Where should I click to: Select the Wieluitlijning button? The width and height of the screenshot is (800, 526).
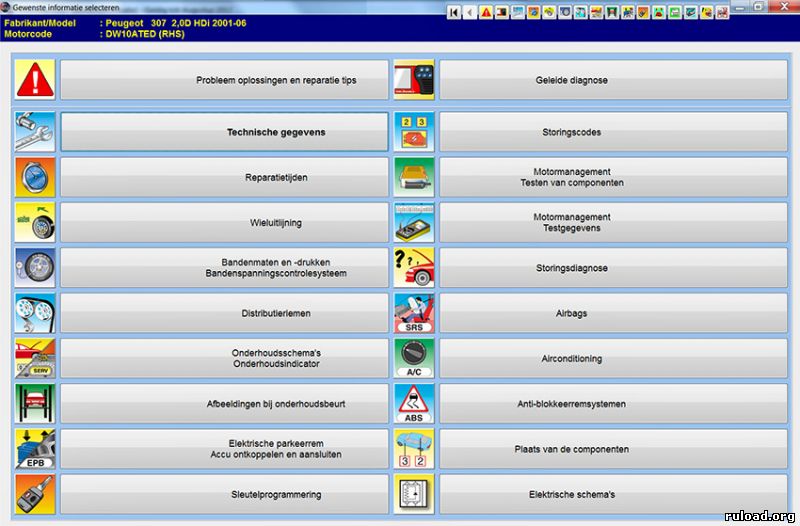pos(224,222)
